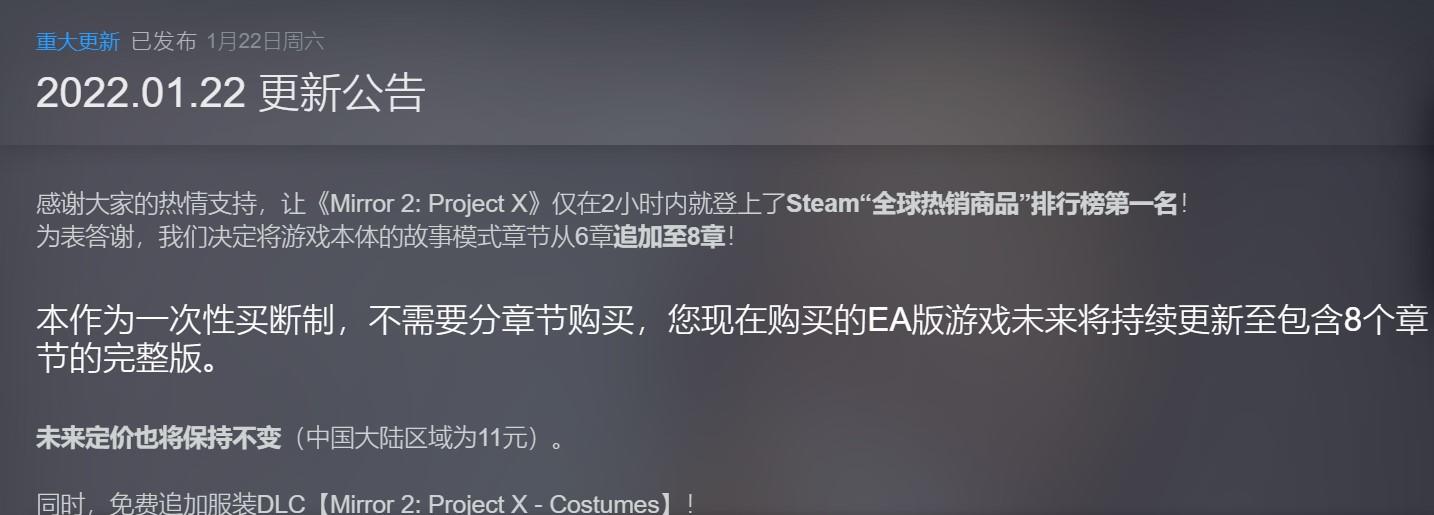The height and width of the screenshot is (515, 1434).
Task: Select the 1月22日周六 publish date
Action: point(265,41)
